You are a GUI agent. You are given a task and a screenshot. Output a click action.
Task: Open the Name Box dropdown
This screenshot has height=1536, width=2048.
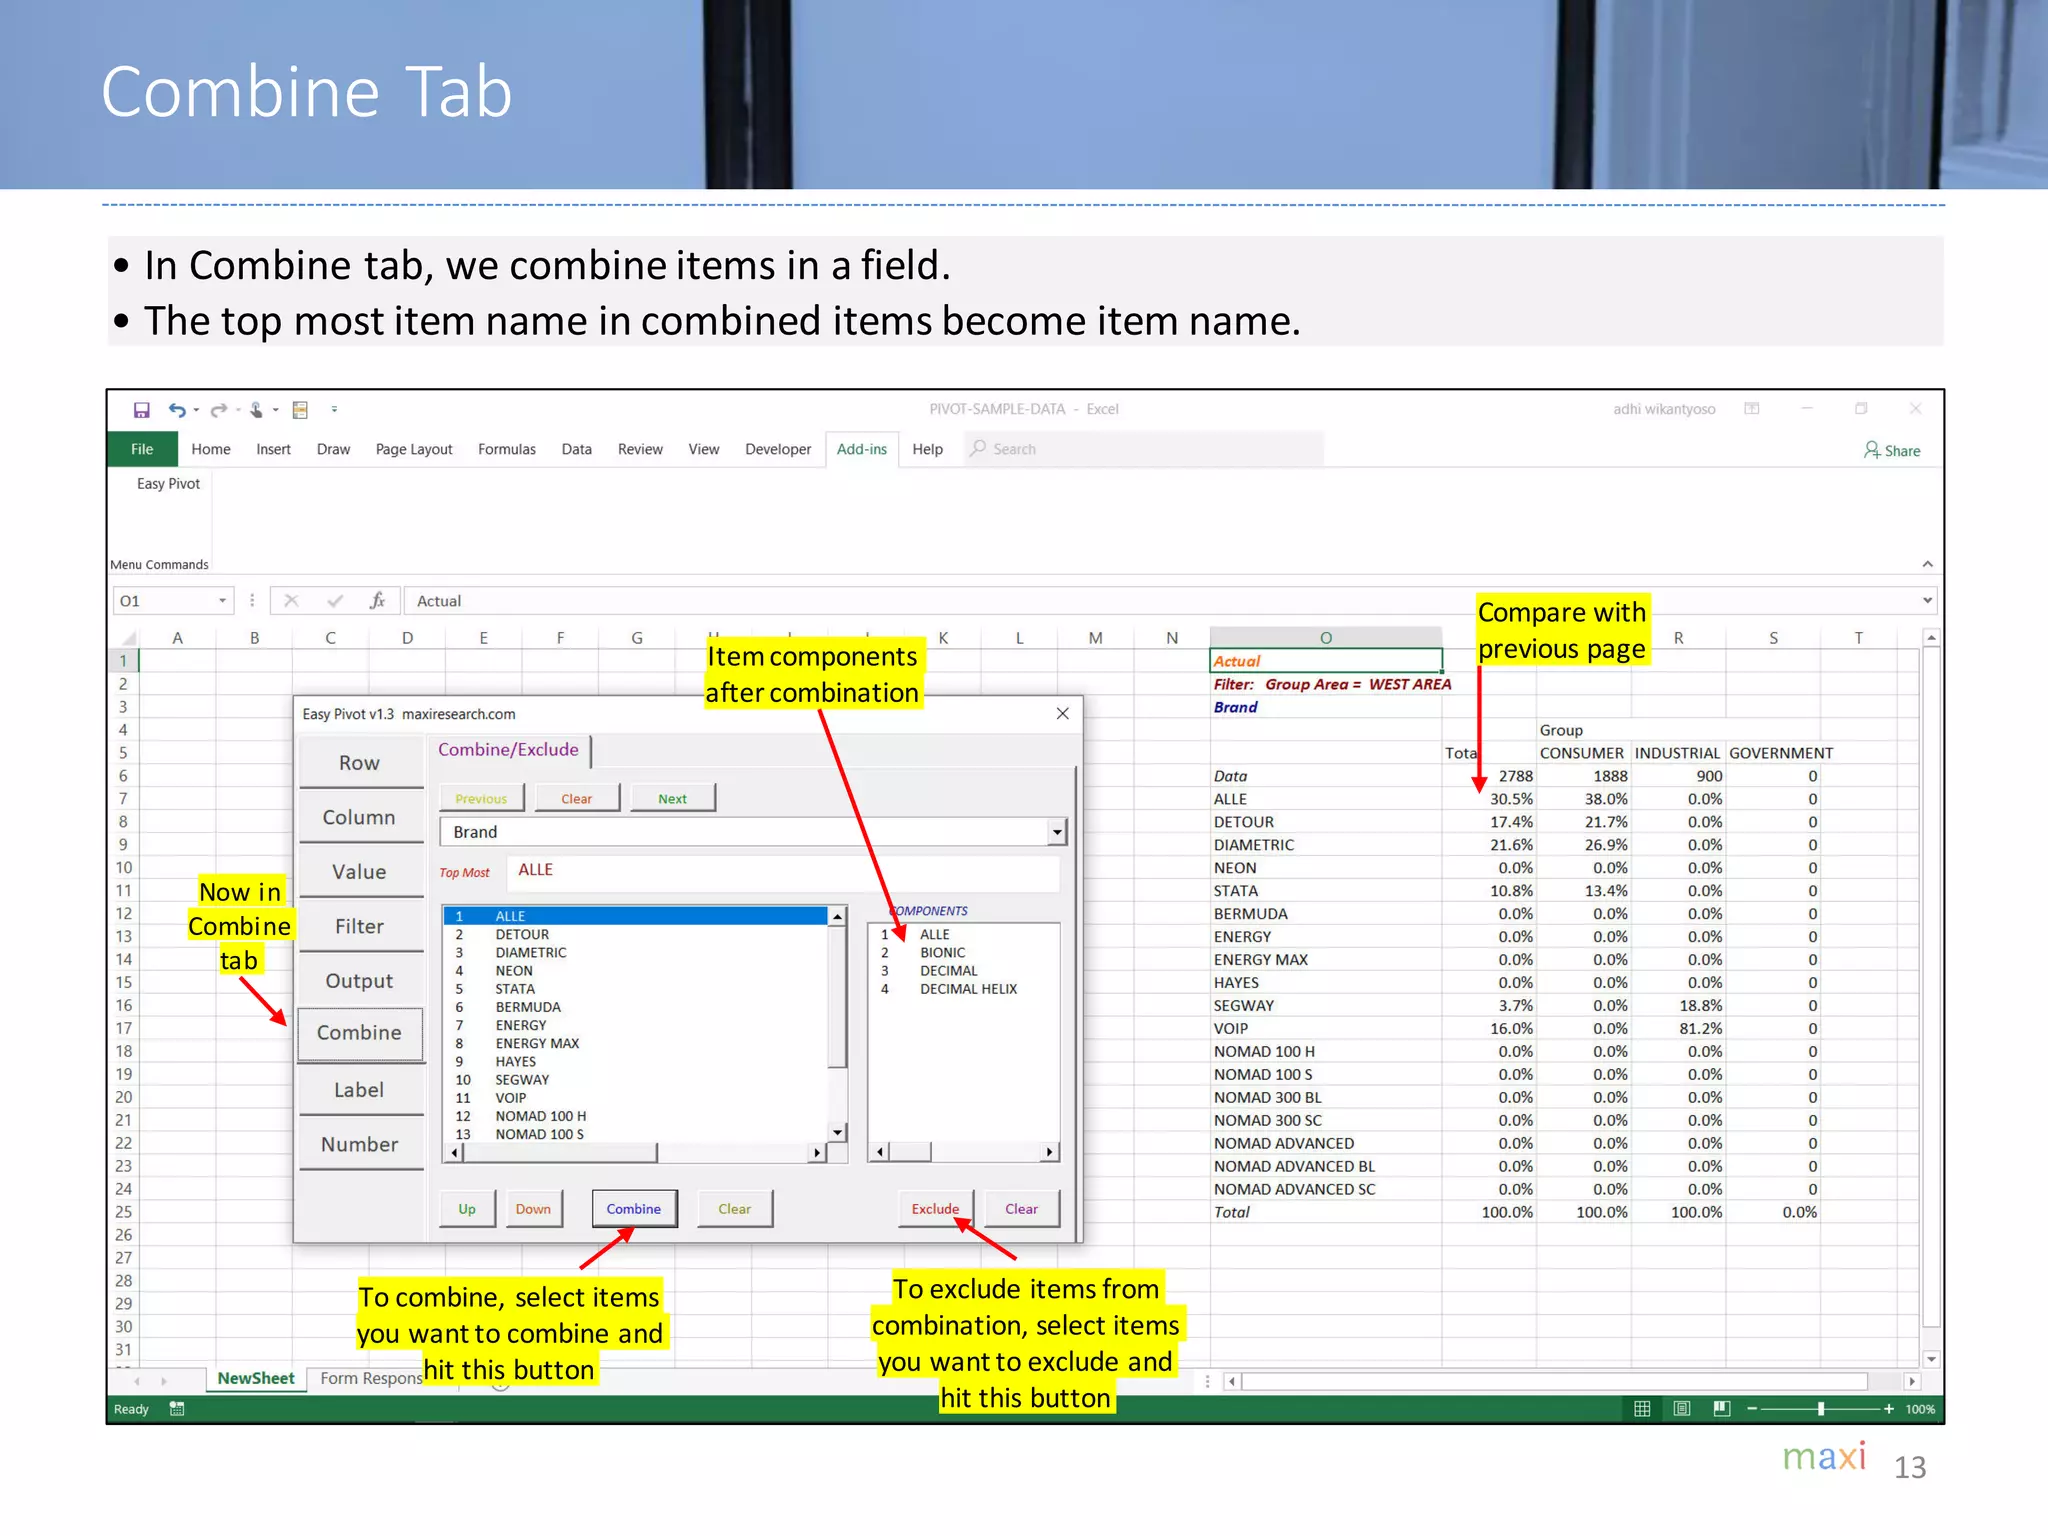tap(222, 600)
